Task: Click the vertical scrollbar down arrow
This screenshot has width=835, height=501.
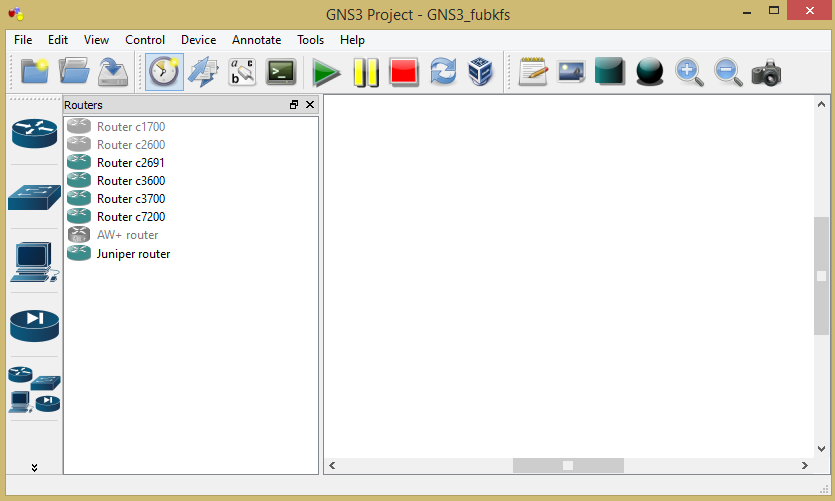Action: pos(821,449)
